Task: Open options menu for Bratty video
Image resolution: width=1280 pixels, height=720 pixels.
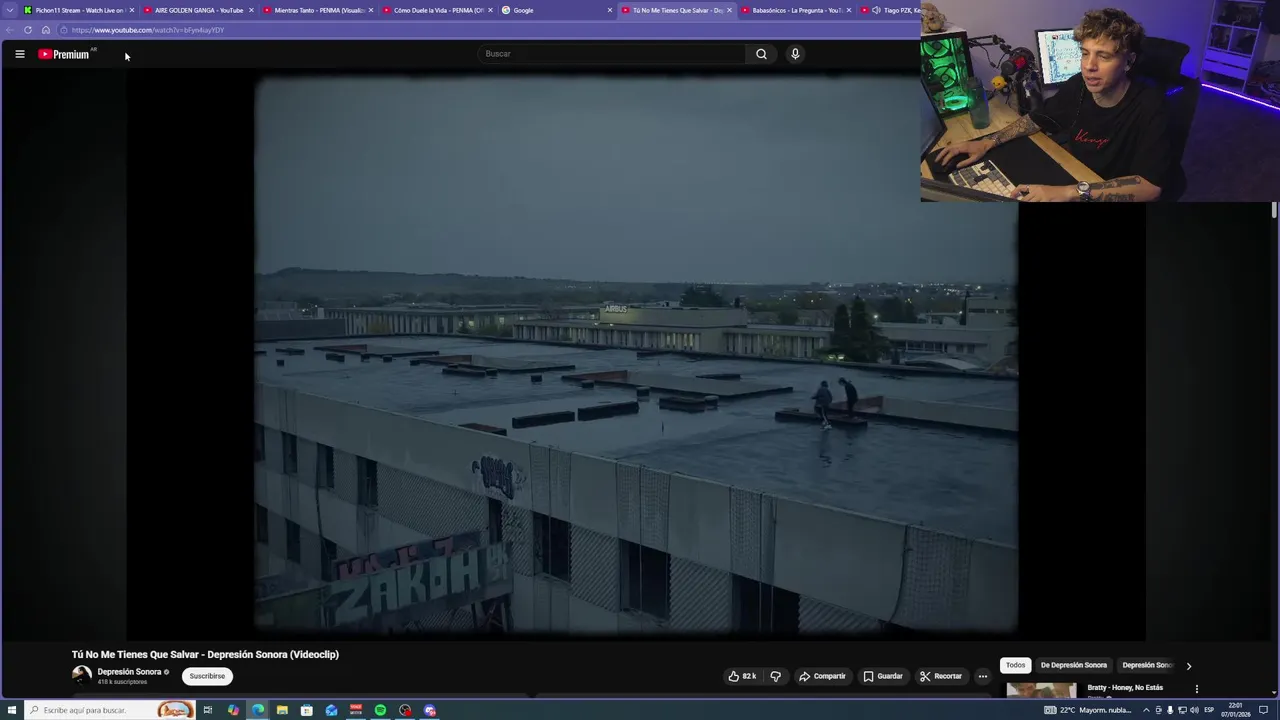Action: pyautogui.click(x=1196, y=688)
